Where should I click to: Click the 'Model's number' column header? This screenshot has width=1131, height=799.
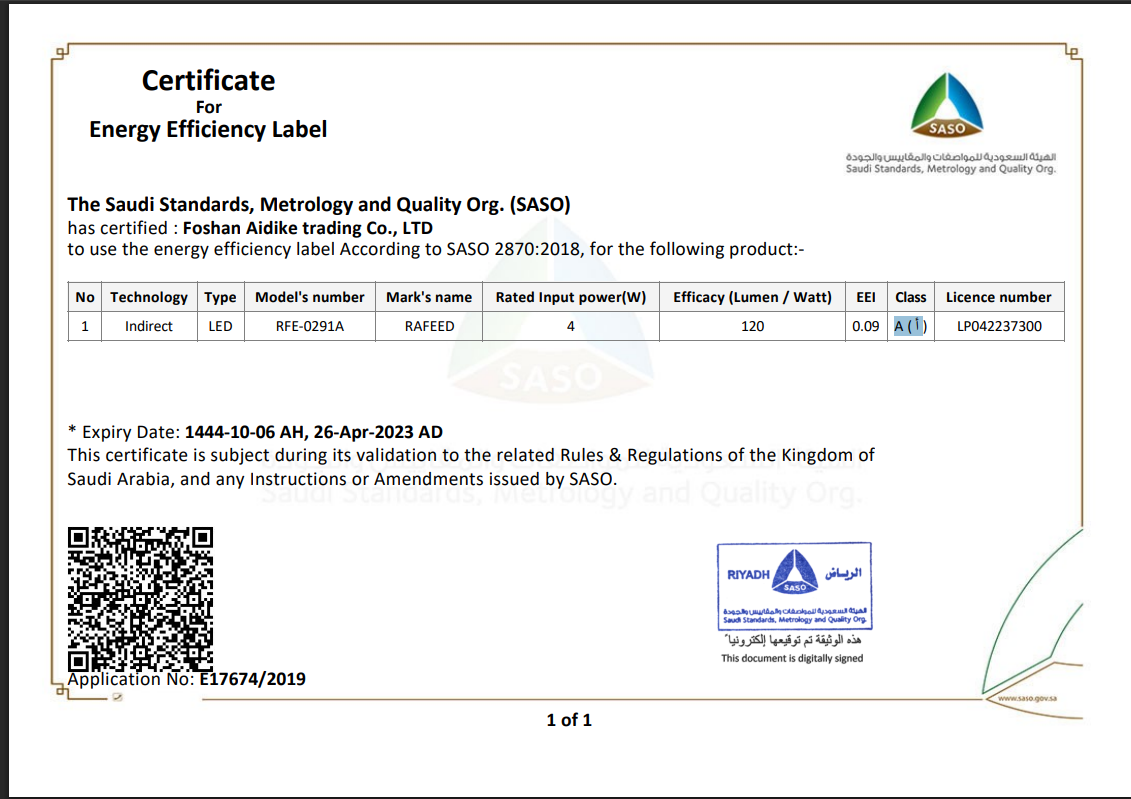click(x=309, y=297)
